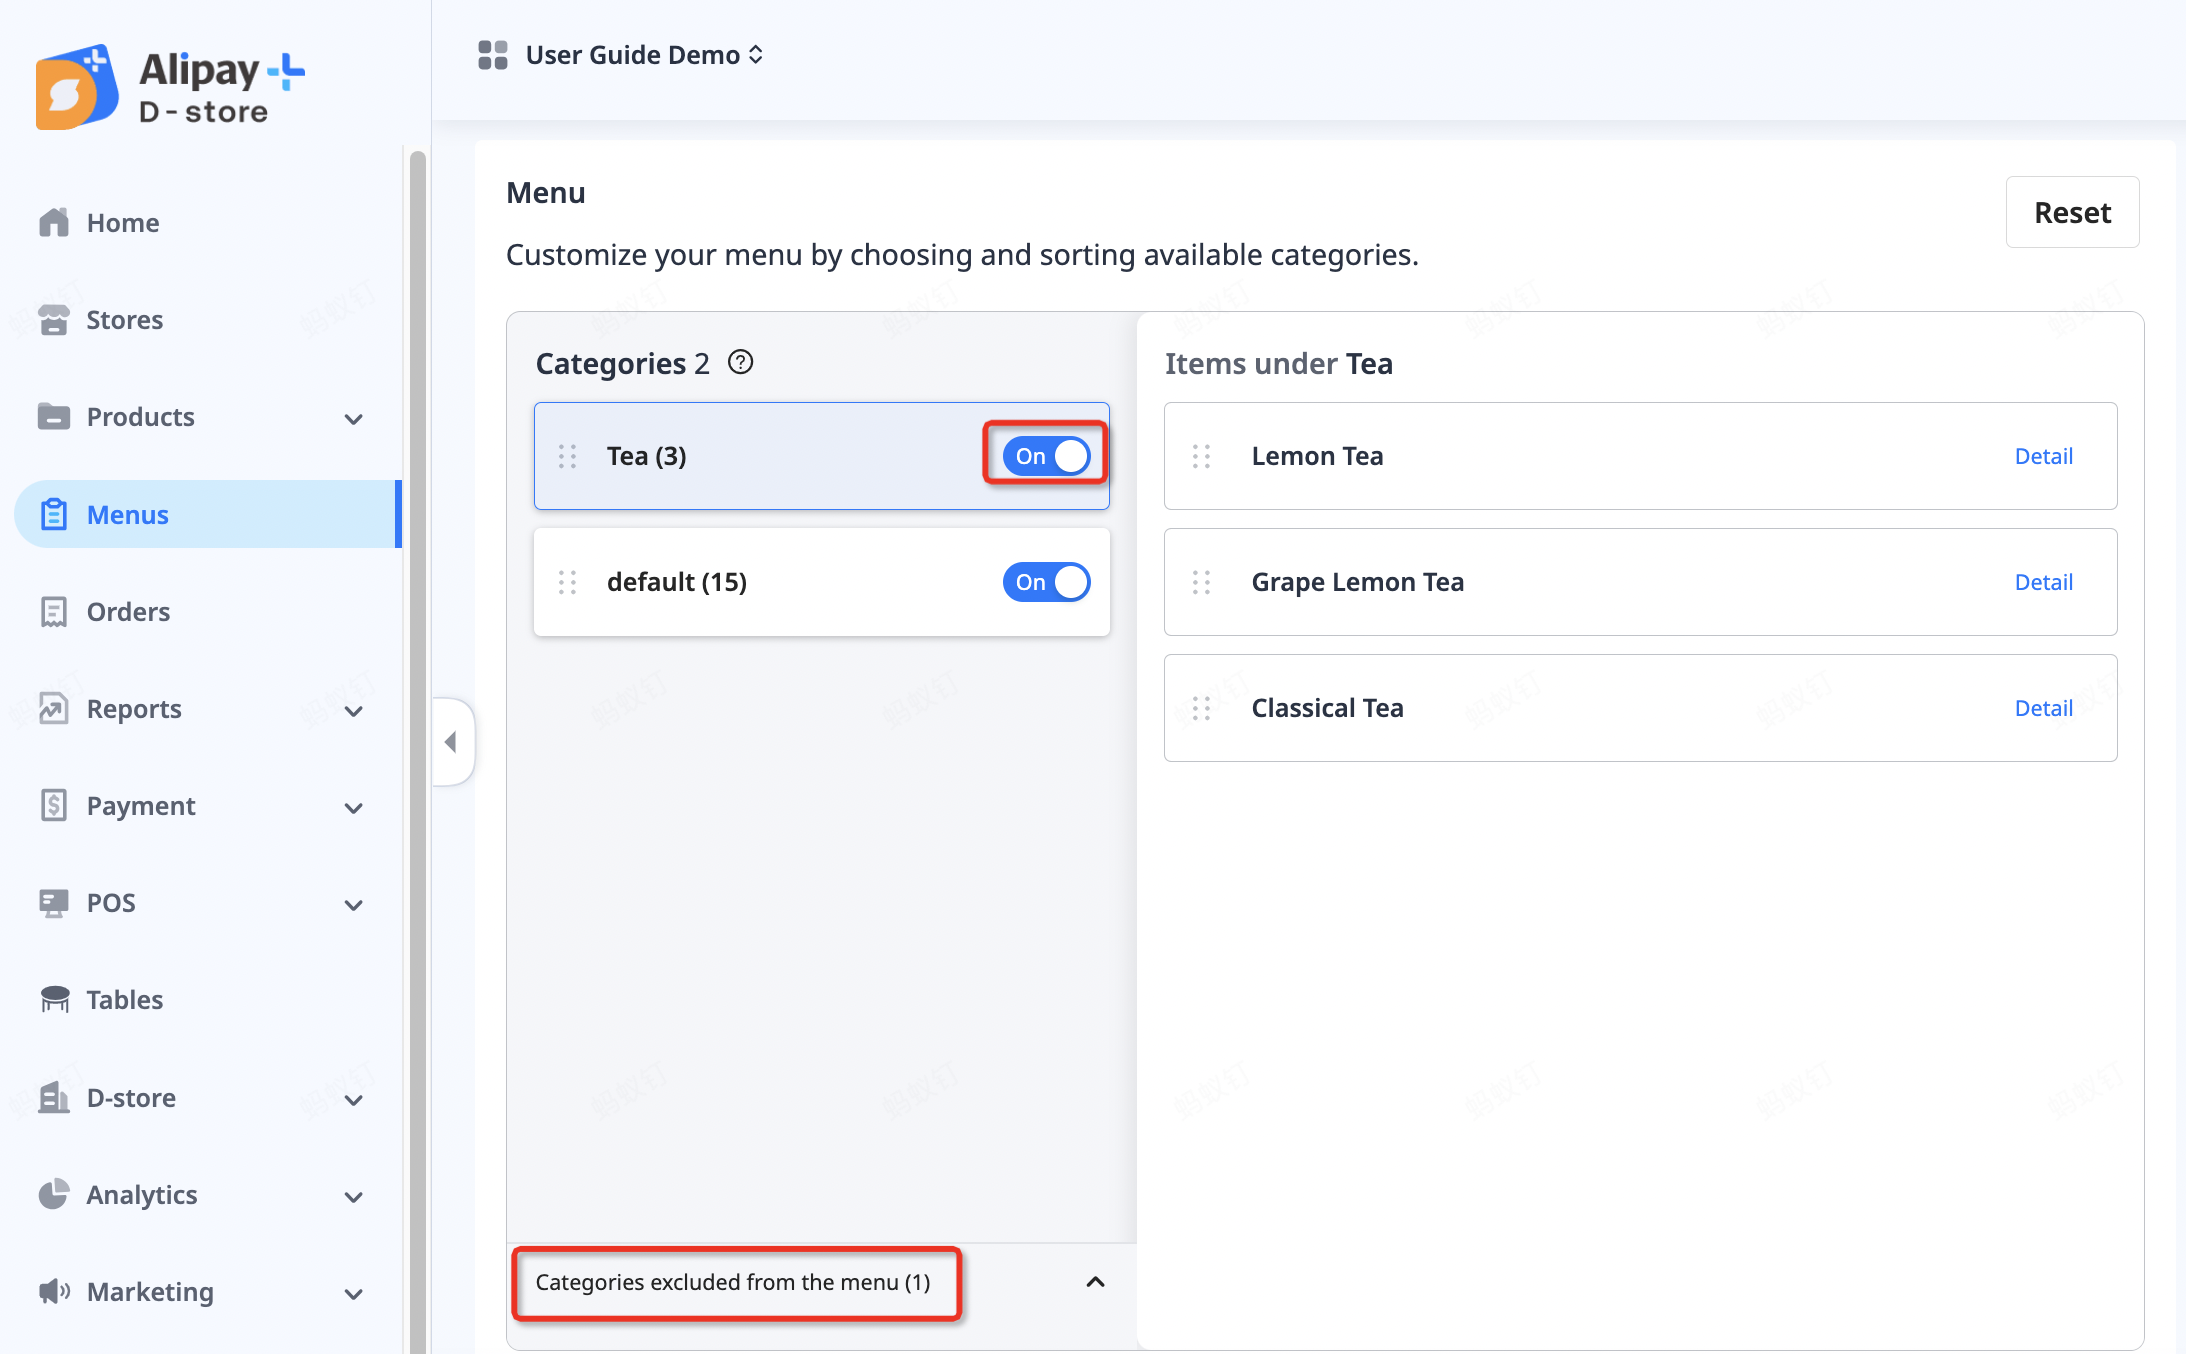Toggle the default category switch

1046,582
